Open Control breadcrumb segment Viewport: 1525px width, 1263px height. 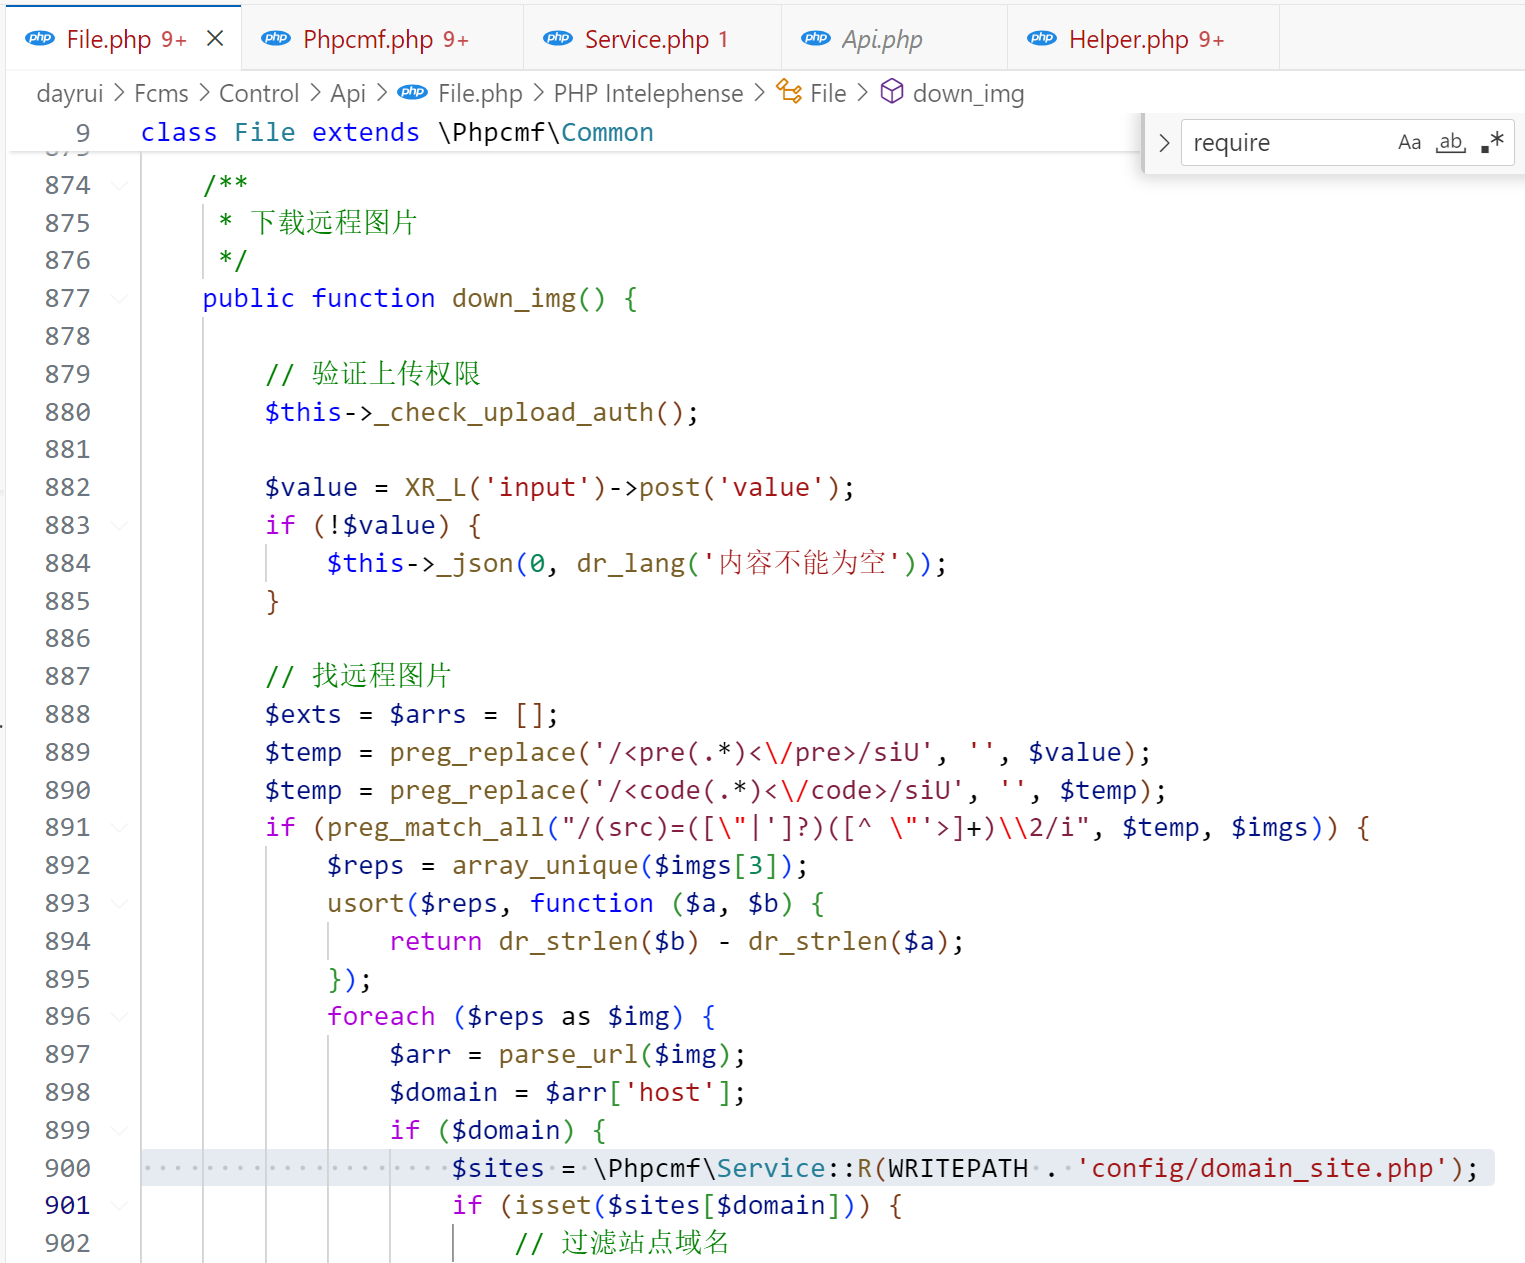coord(259,93)
